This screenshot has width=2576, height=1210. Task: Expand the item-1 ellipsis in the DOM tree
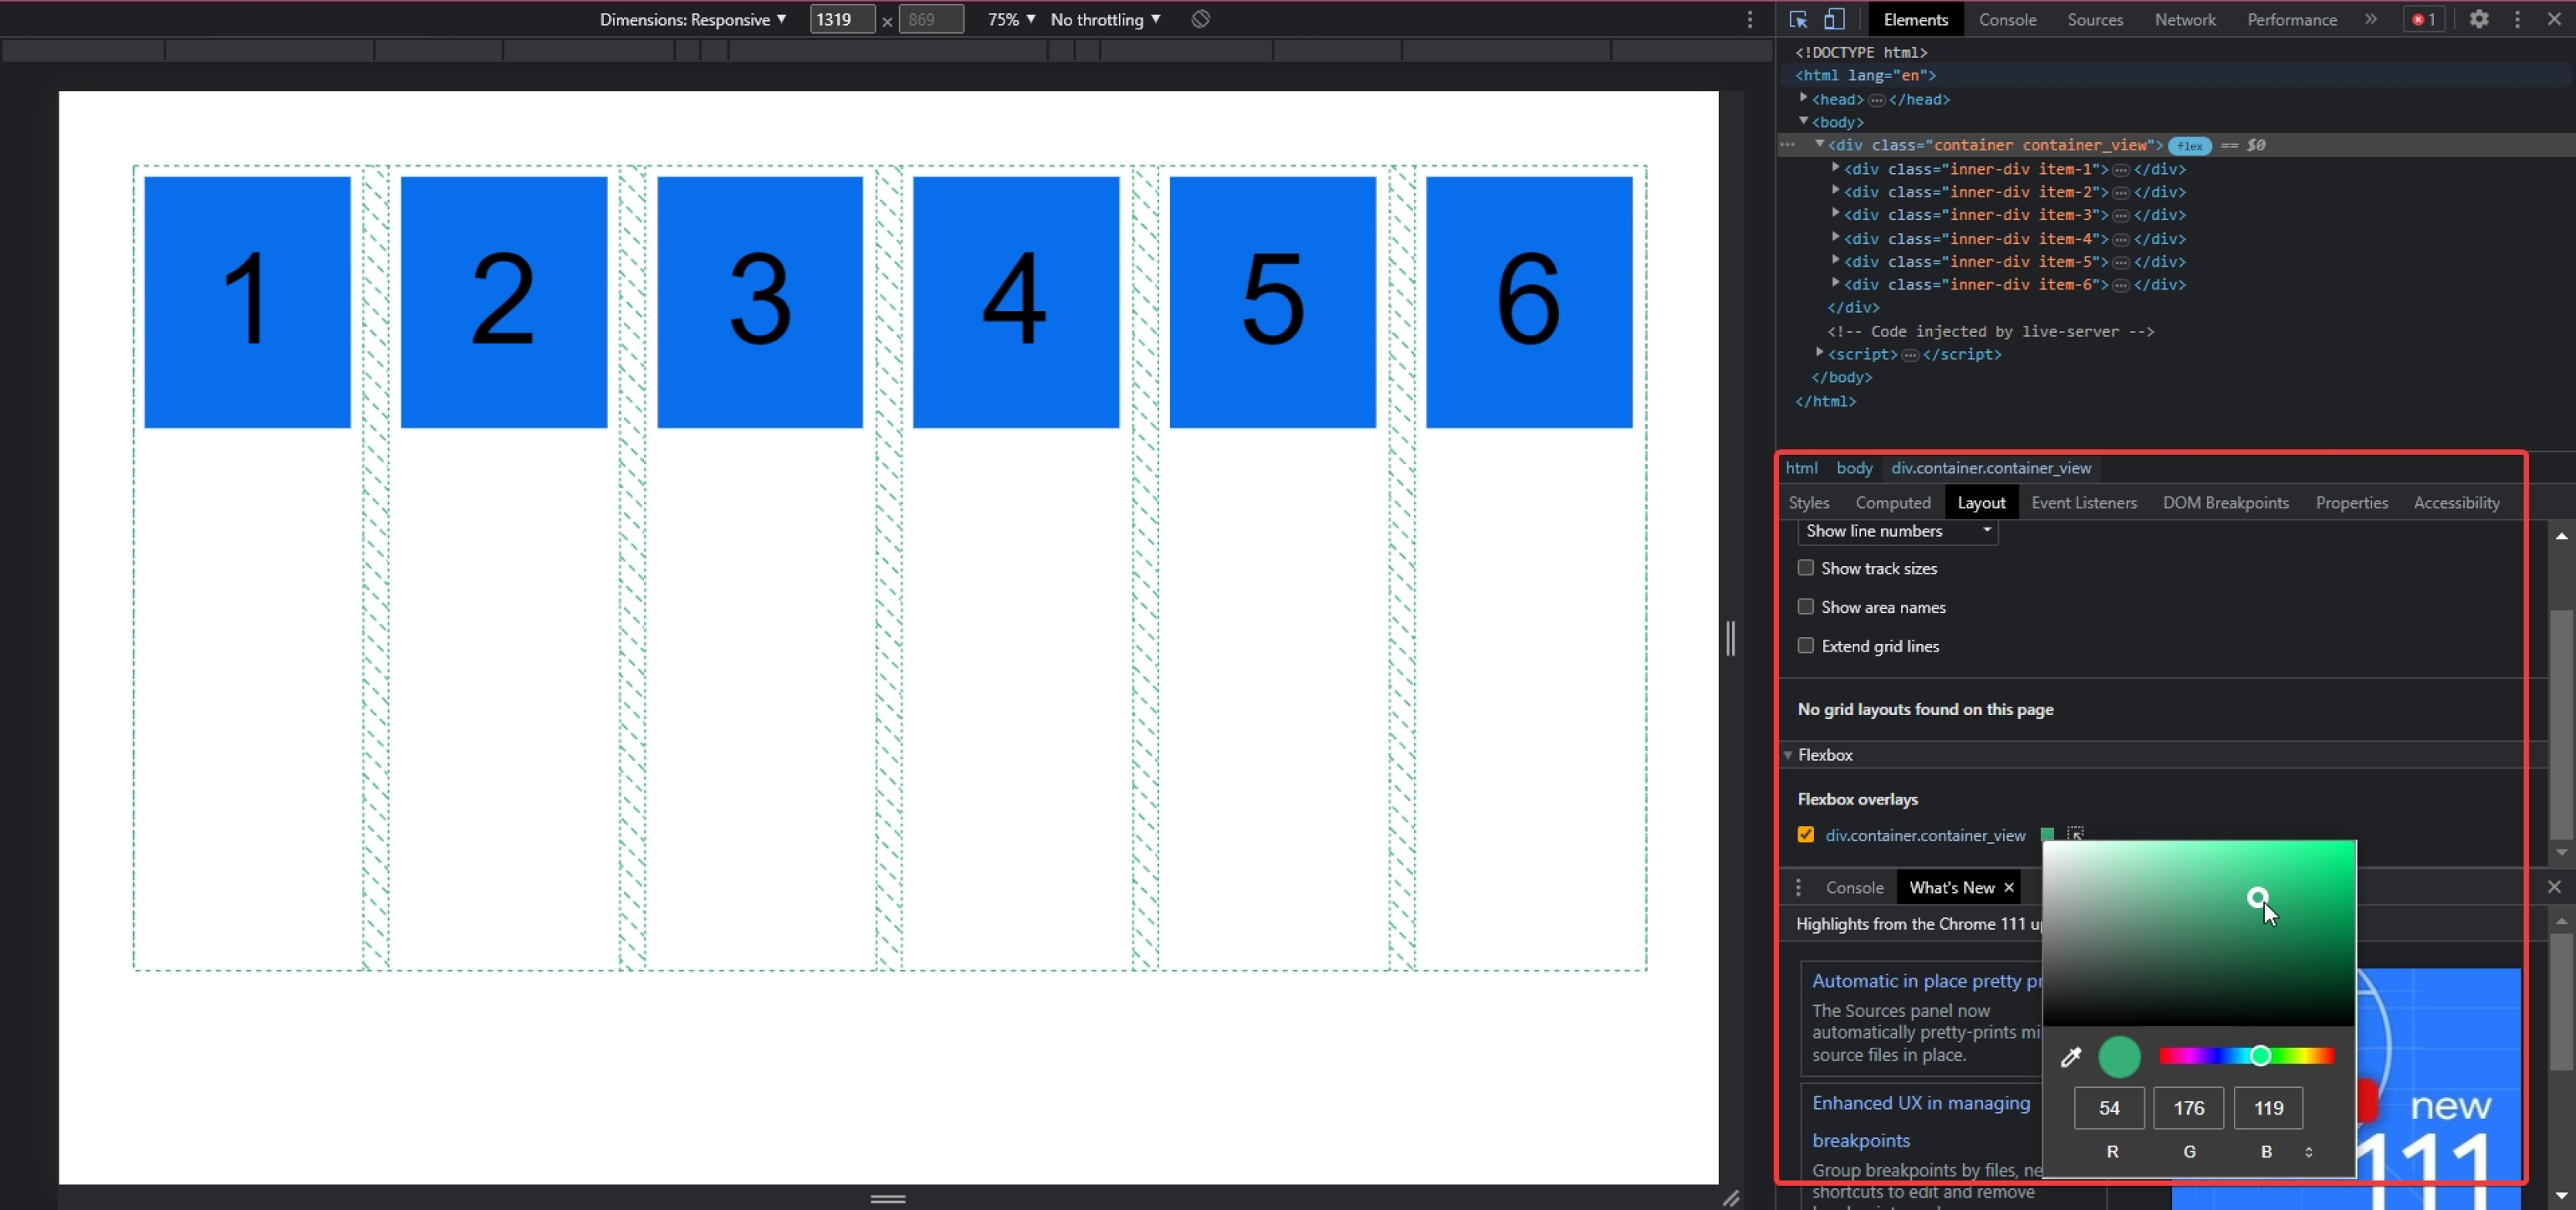click(2120, 170)
